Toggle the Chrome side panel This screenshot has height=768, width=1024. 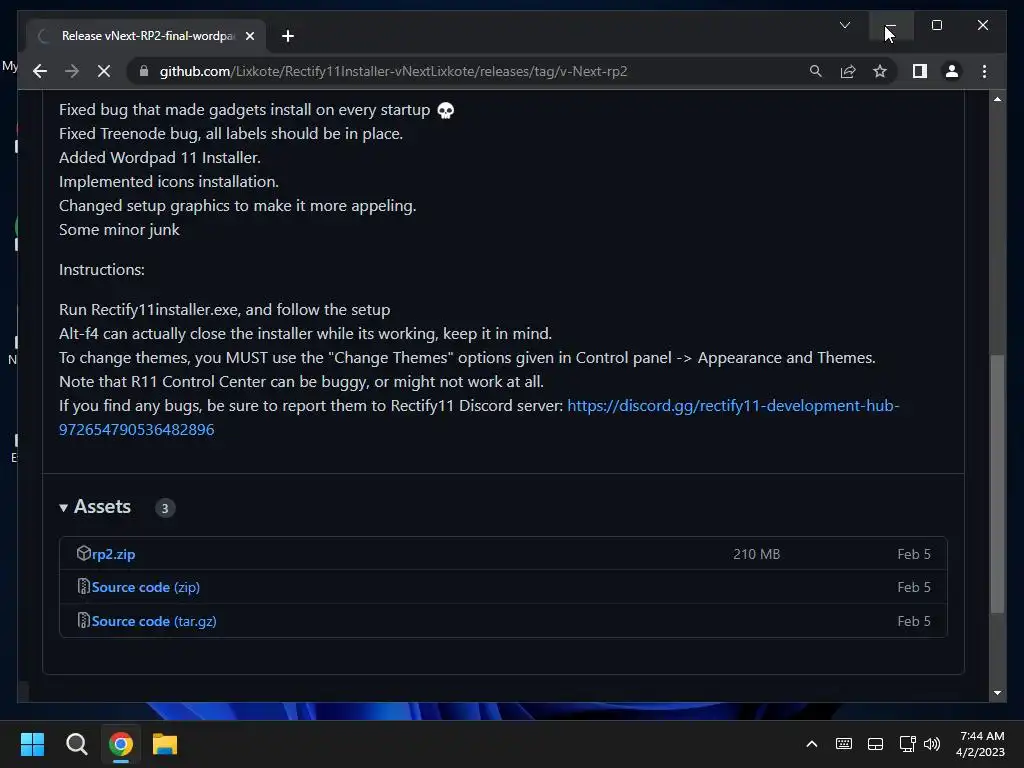(x=920, y=71)
